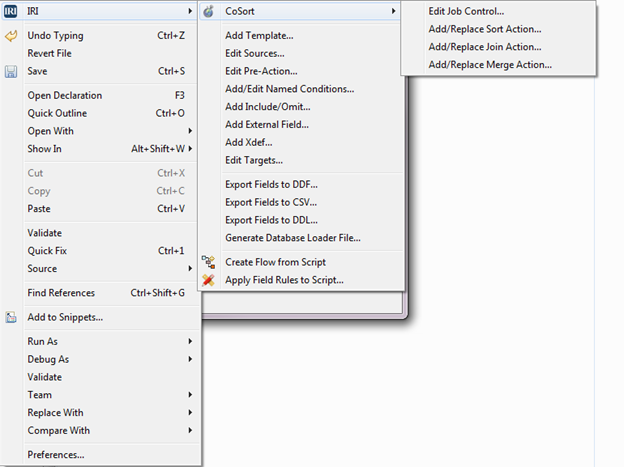Choose Add to Snippets...

(101, 317)
